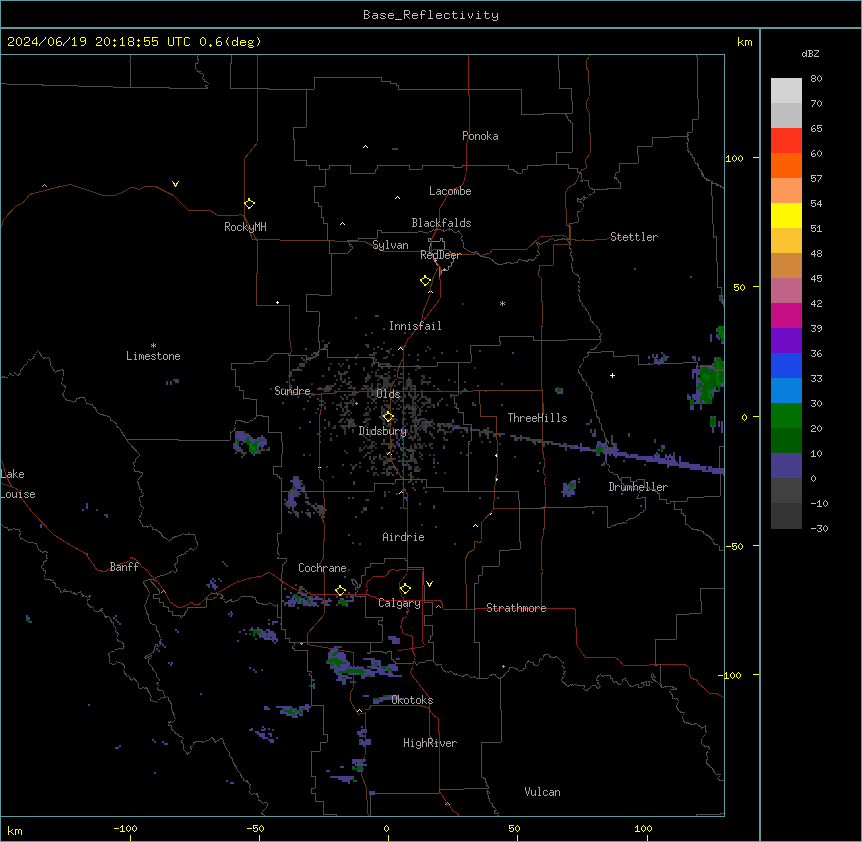Click the green radar echo west of Sundre

click(x=252, y=442)
